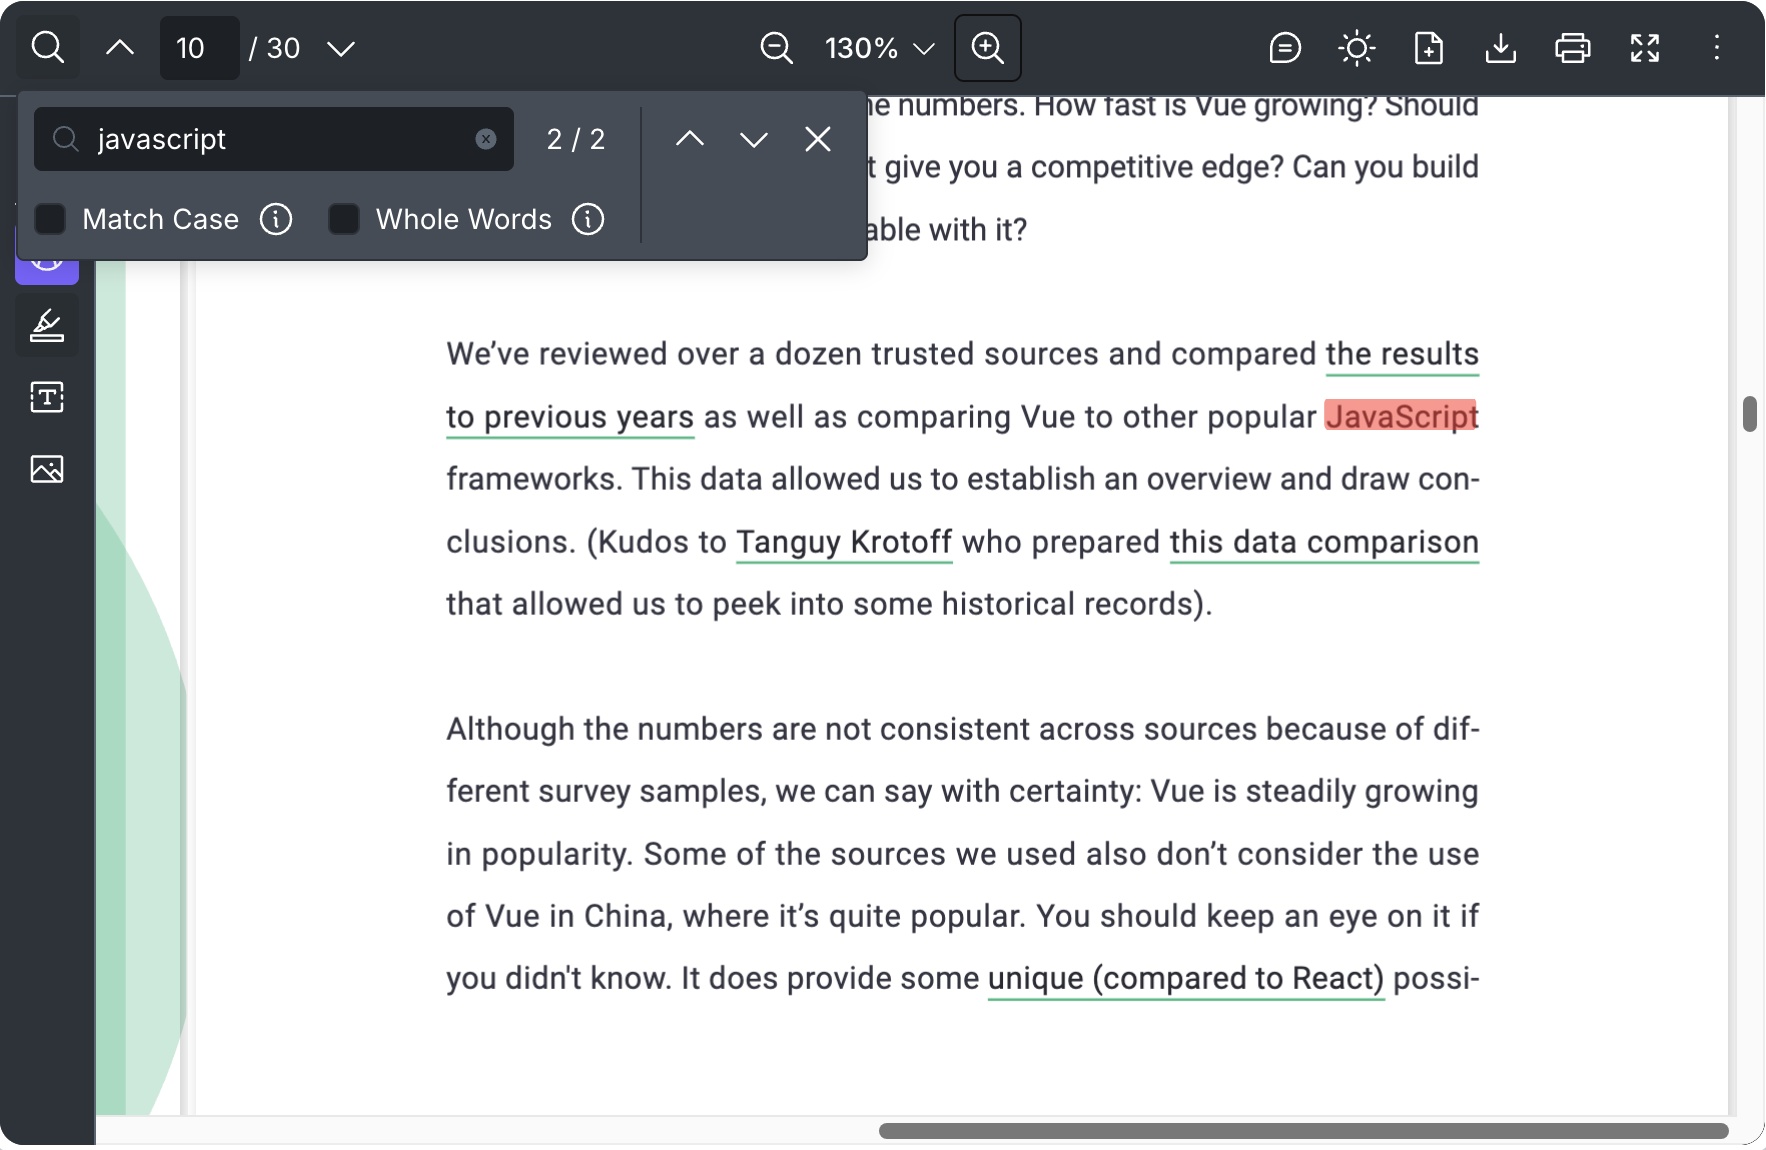Click the horizontal scrollbar thumb
The width and height of the screenshot is (1766, 1150).
(1303, 1131)
